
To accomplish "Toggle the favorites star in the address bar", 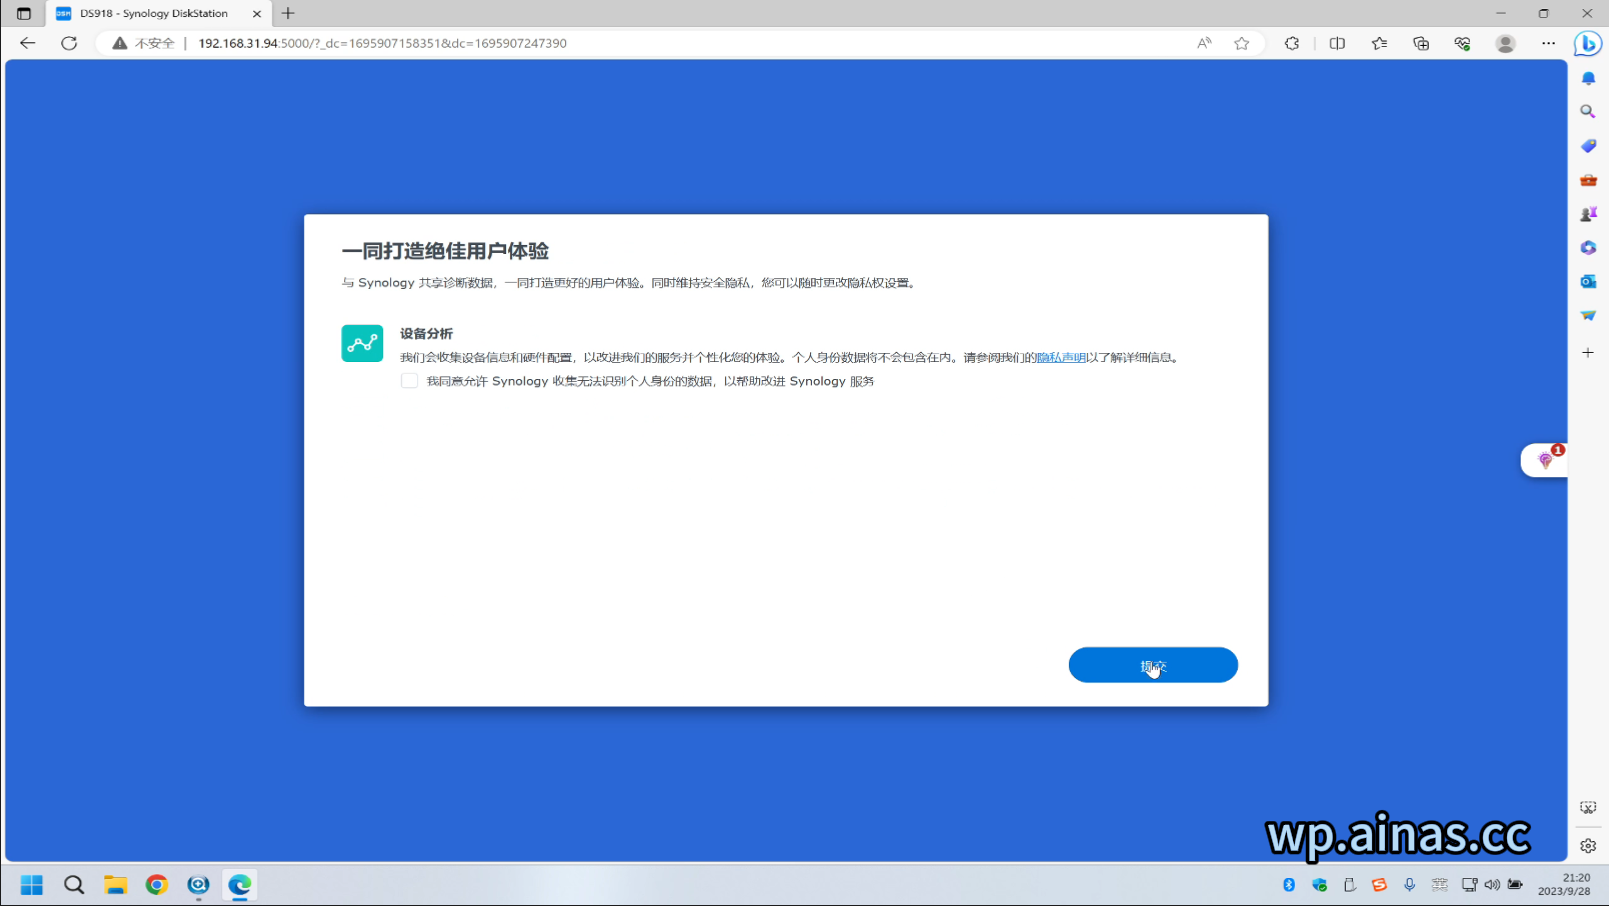I will 1241,43.
